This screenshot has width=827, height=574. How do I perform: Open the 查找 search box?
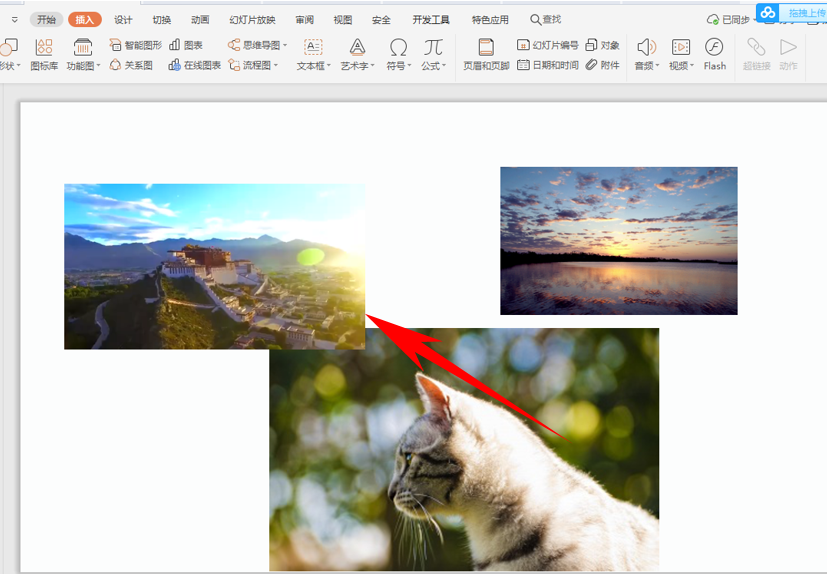pos(546,20)
